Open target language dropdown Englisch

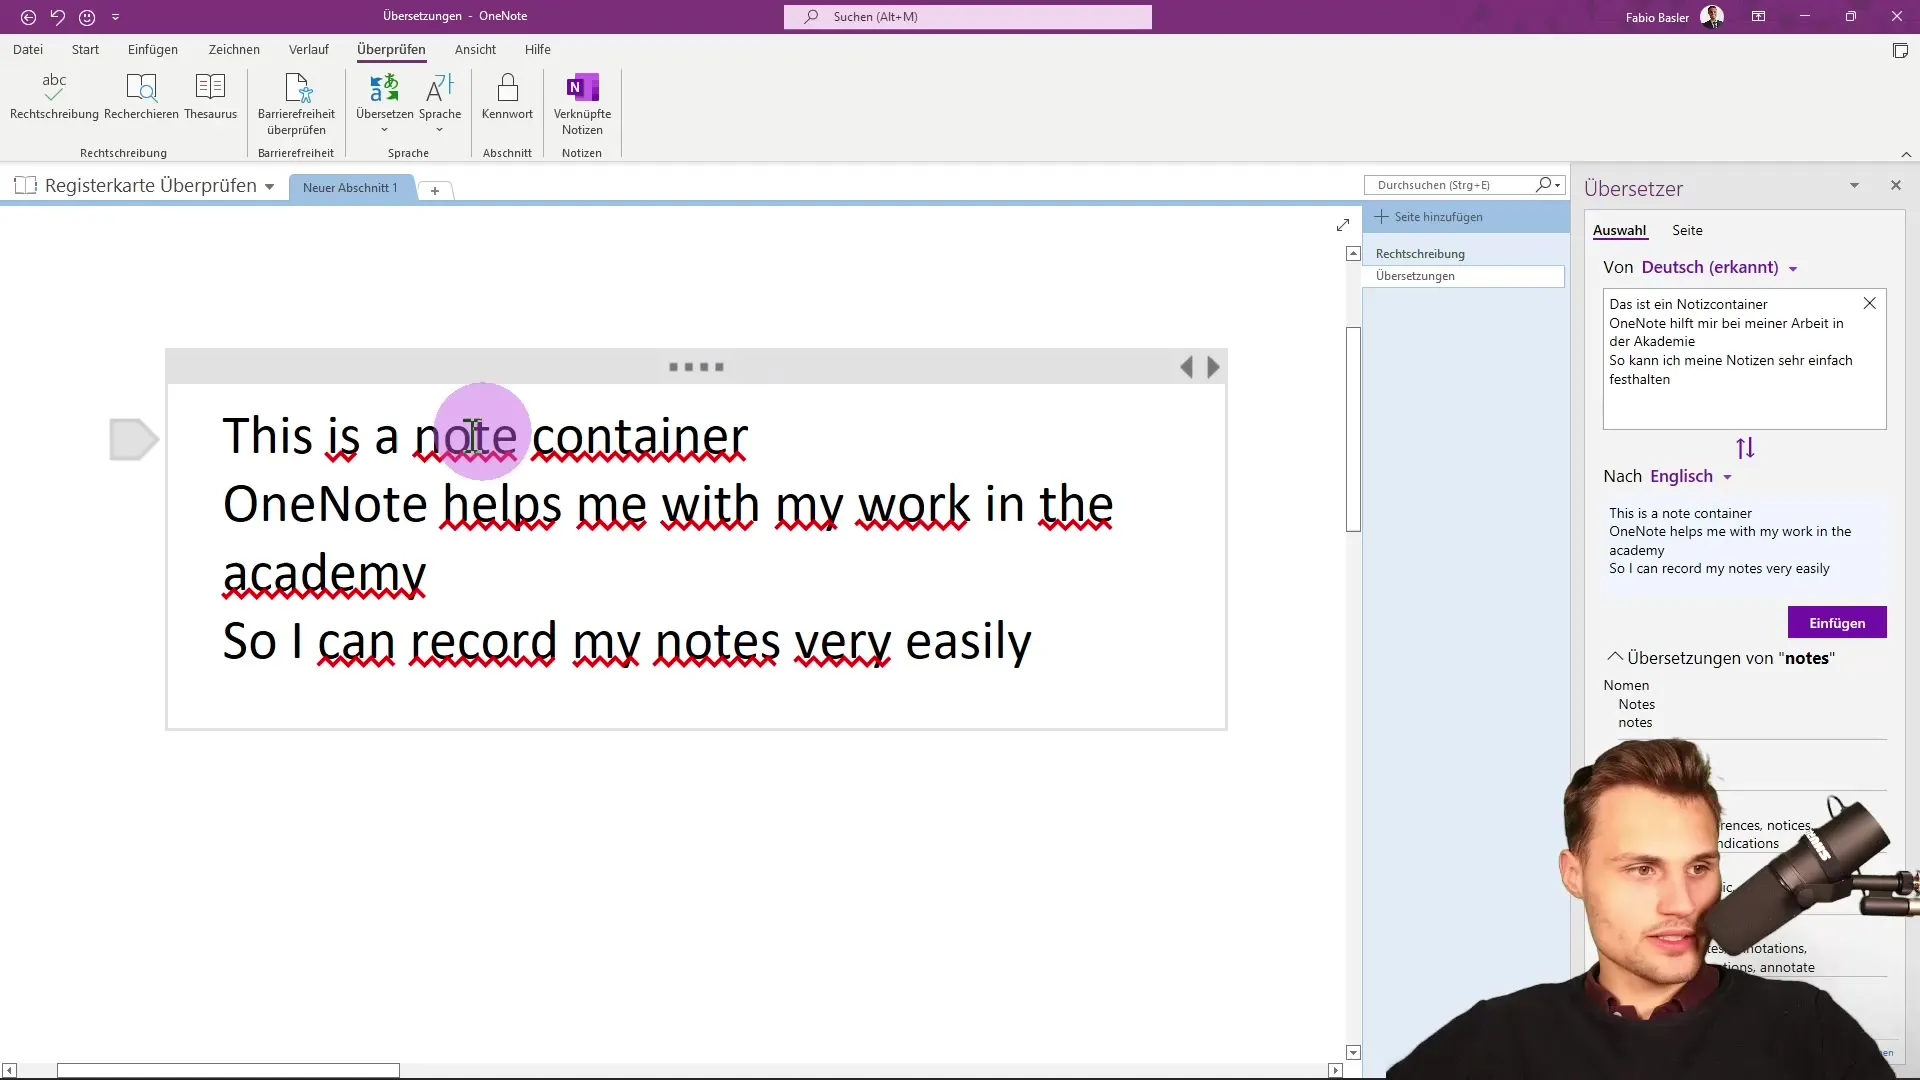(x=1691, y=477)
